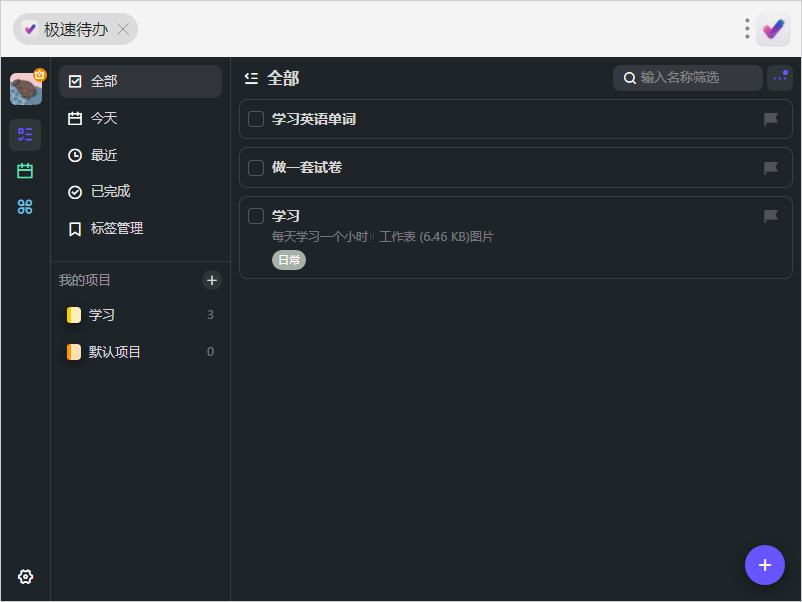Select the 今天 filter
This screenshot has height=602, width=802.
coord(140,118)
